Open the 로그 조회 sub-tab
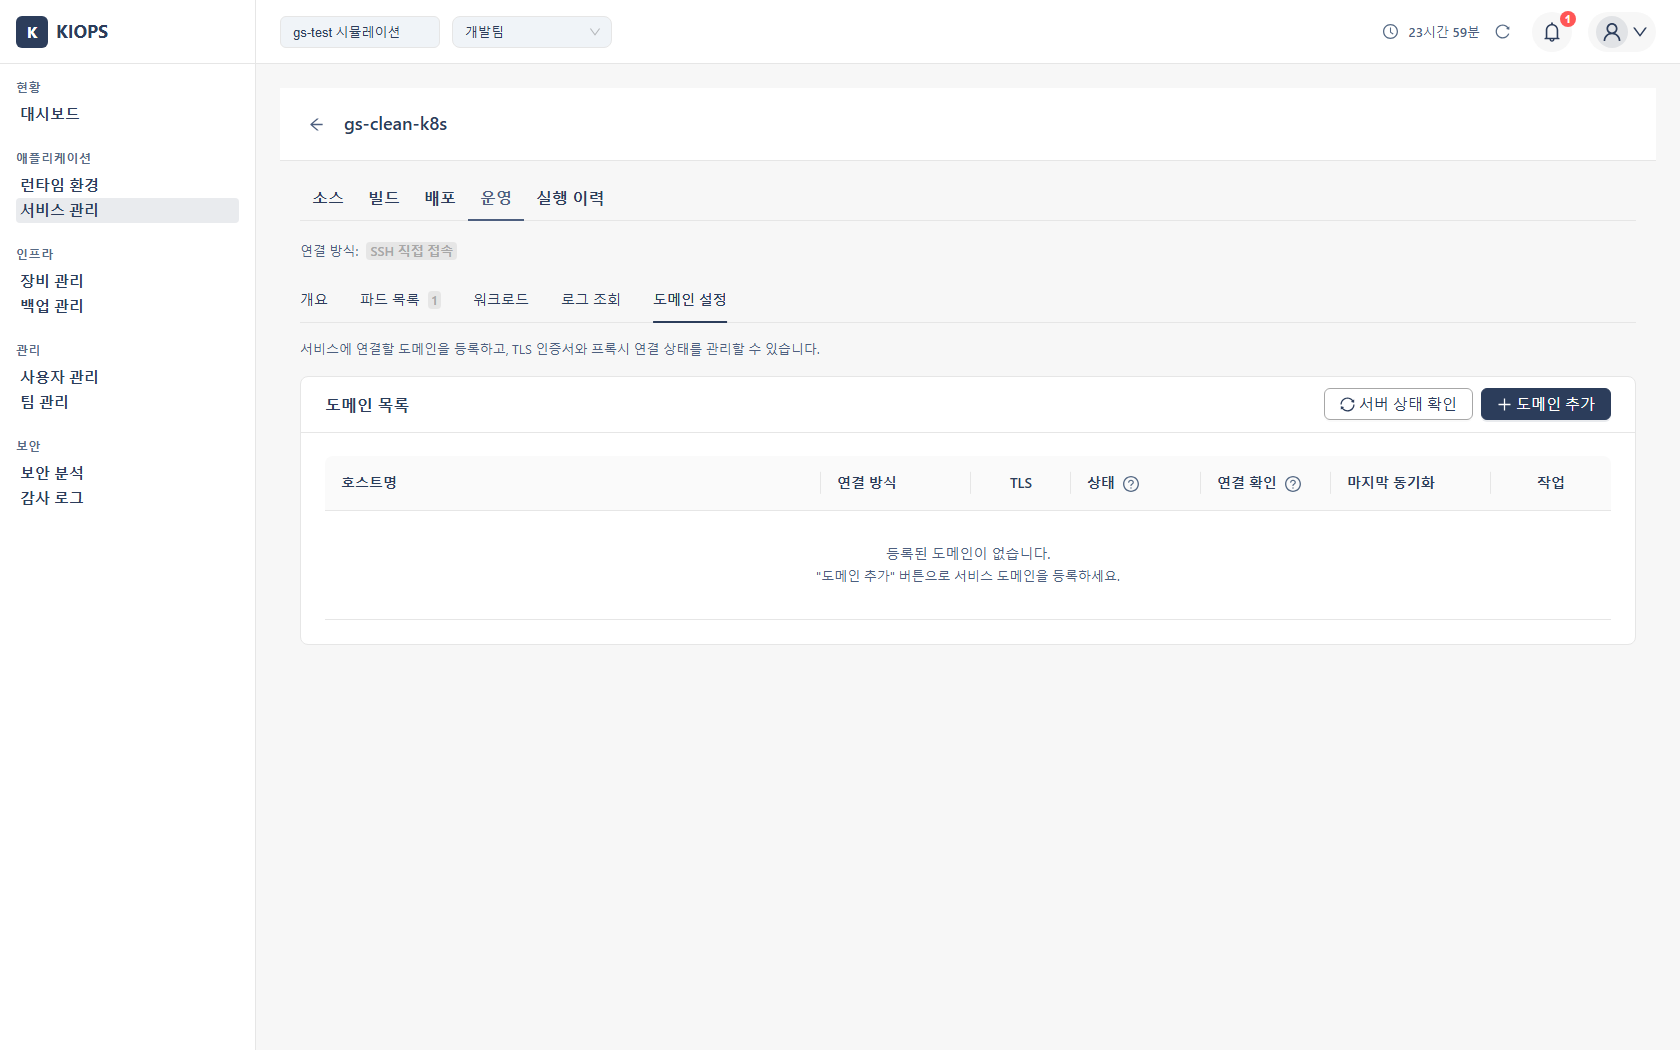 pyautogui.click(x=591, y=299)
